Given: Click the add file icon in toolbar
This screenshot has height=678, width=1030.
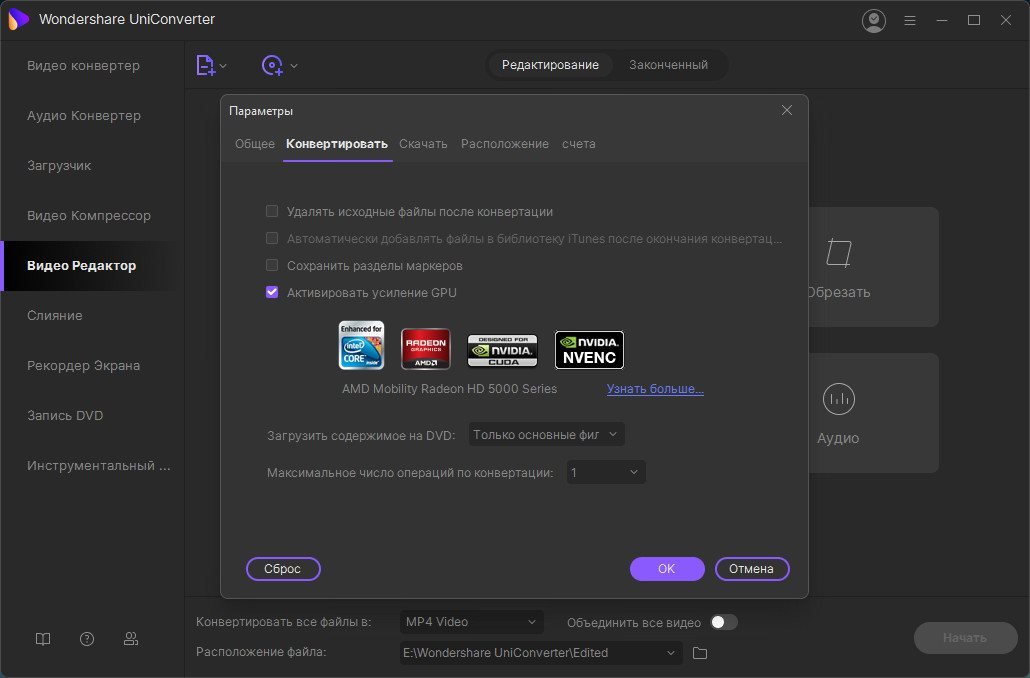Looking at the screenshot, I should point(205,65).
